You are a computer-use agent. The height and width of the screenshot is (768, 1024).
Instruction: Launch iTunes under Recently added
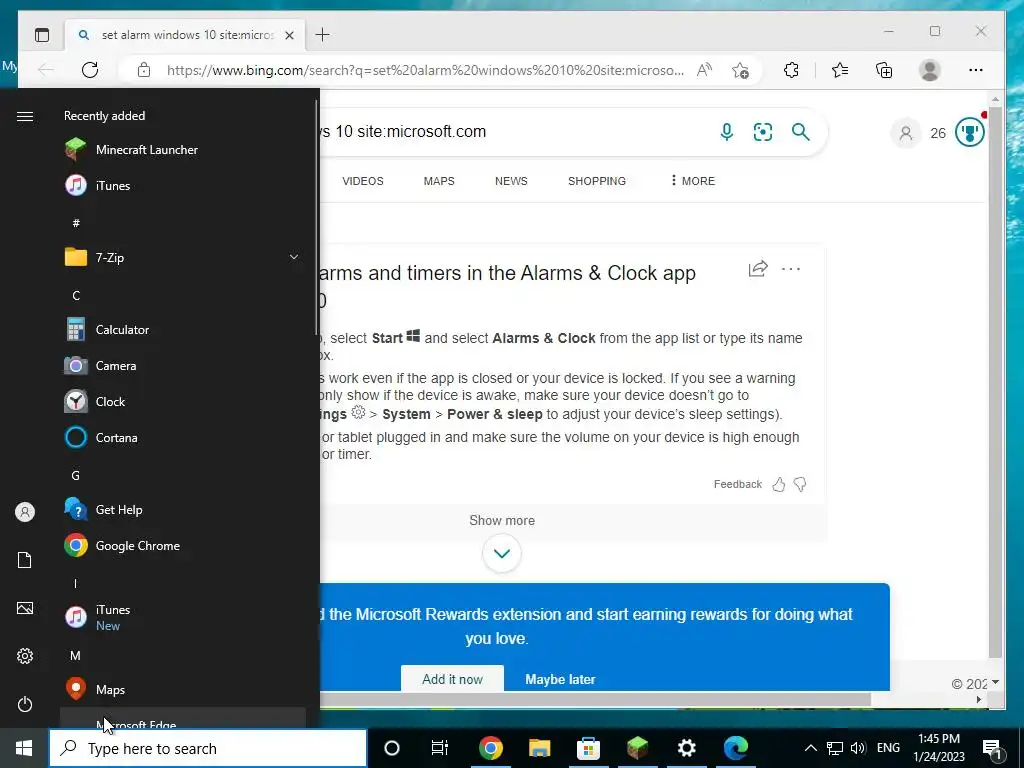(183, 185)
